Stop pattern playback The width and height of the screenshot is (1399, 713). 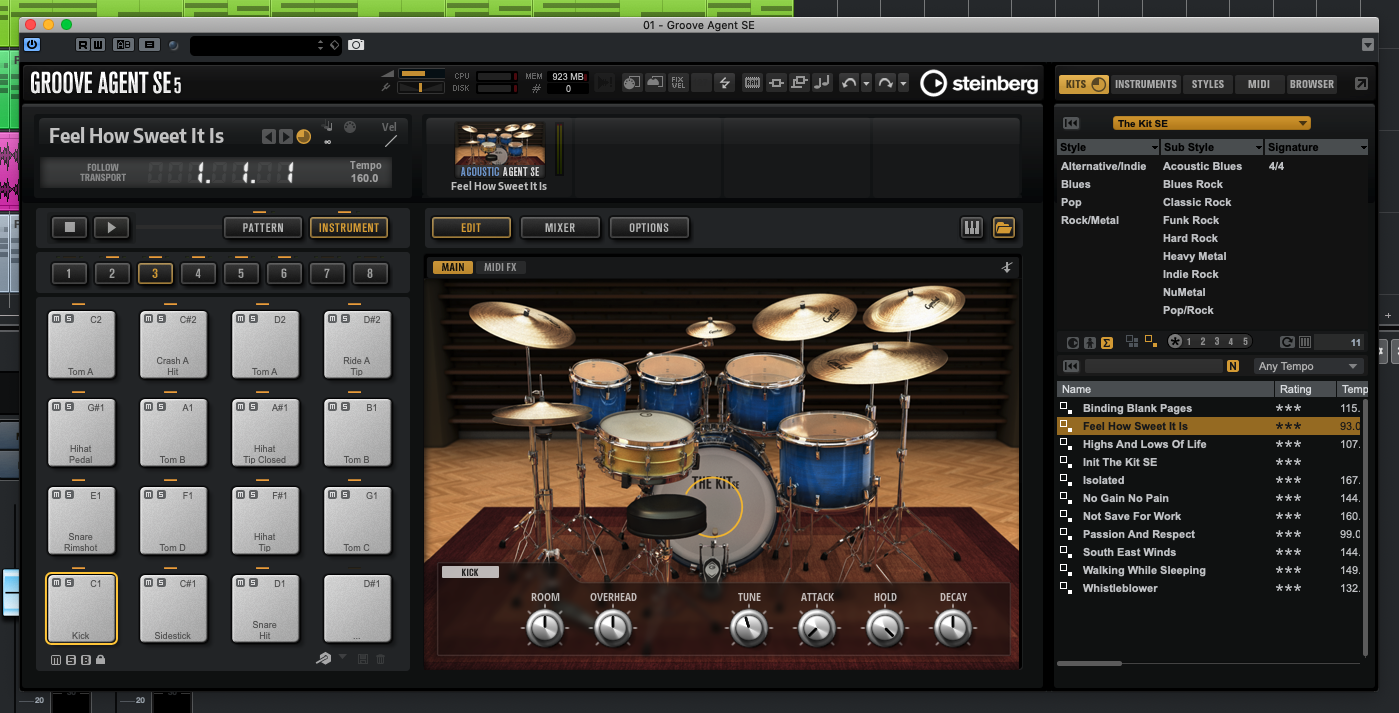pyautogui.click(x=69, y=228)
